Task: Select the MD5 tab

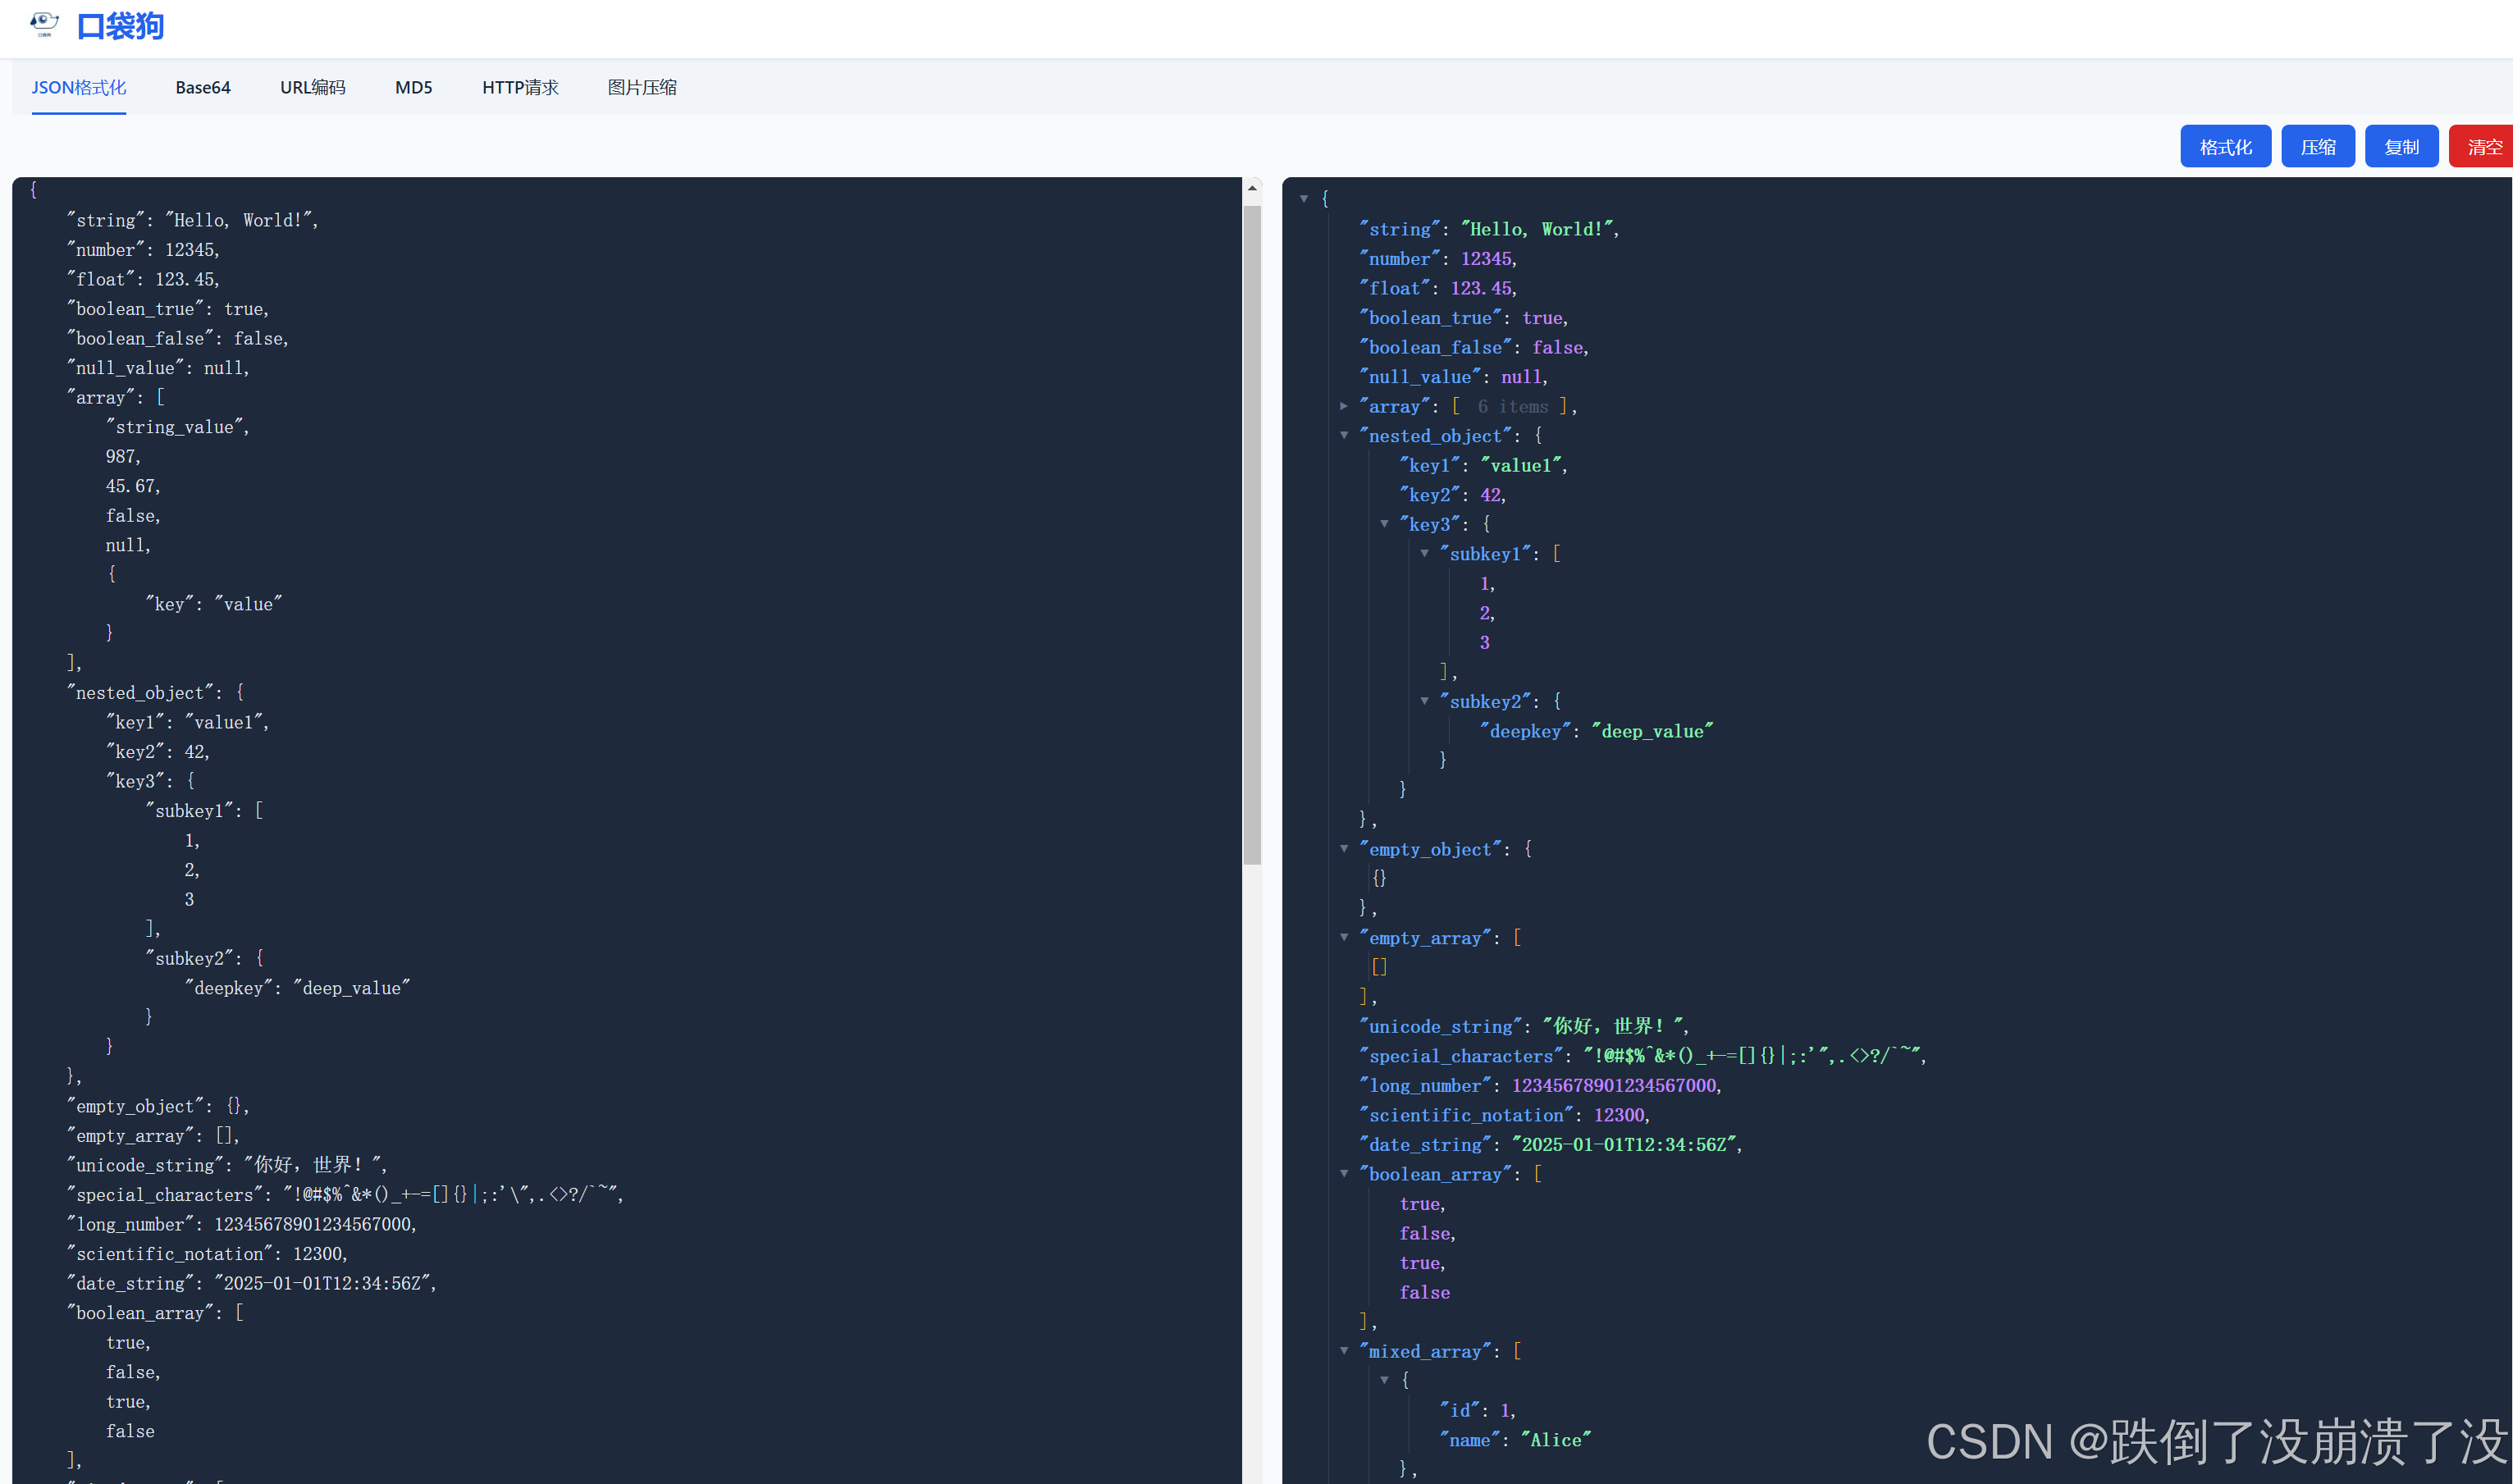Action: coord(413,87)
